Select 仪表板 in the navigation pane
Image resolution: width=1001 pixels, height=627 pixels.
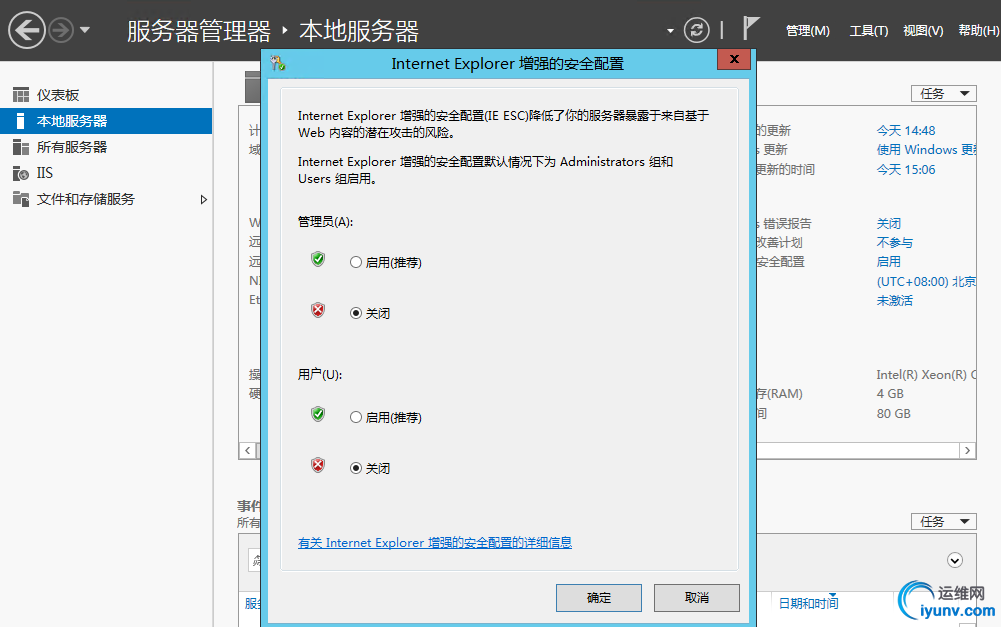(106, 95)
